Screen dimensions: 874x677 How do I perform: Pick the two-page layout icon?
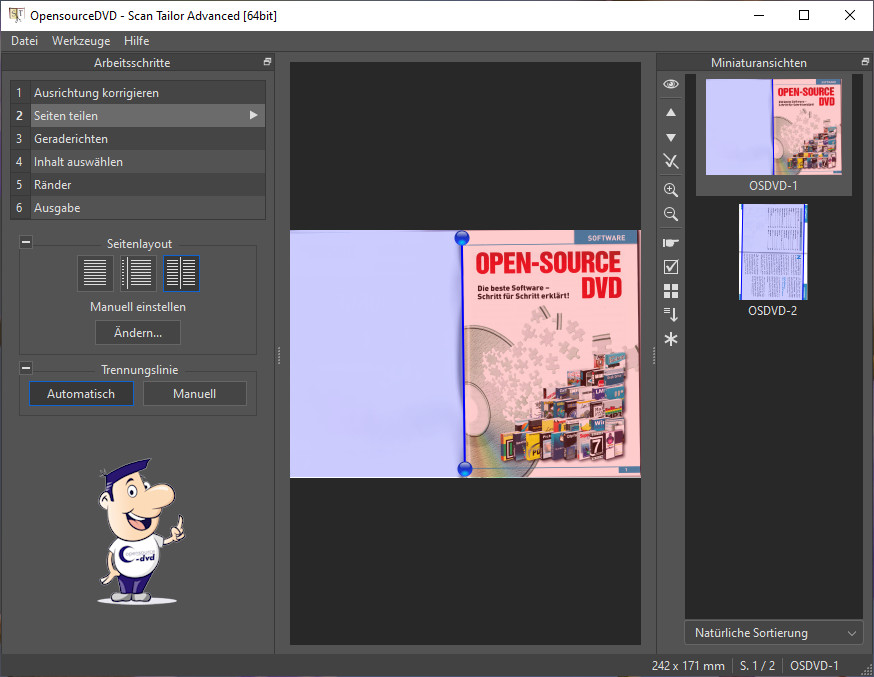pyautogui.click(x=181, y=273)
